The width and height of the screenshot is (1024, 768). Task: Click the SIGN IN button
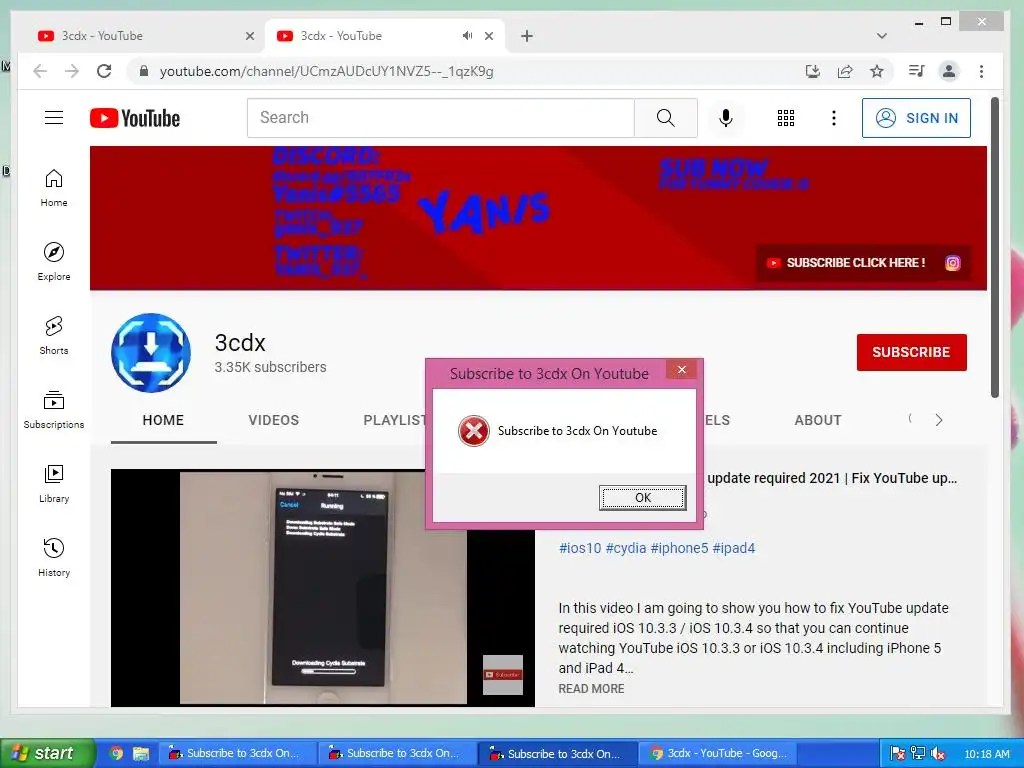(916, 118)
